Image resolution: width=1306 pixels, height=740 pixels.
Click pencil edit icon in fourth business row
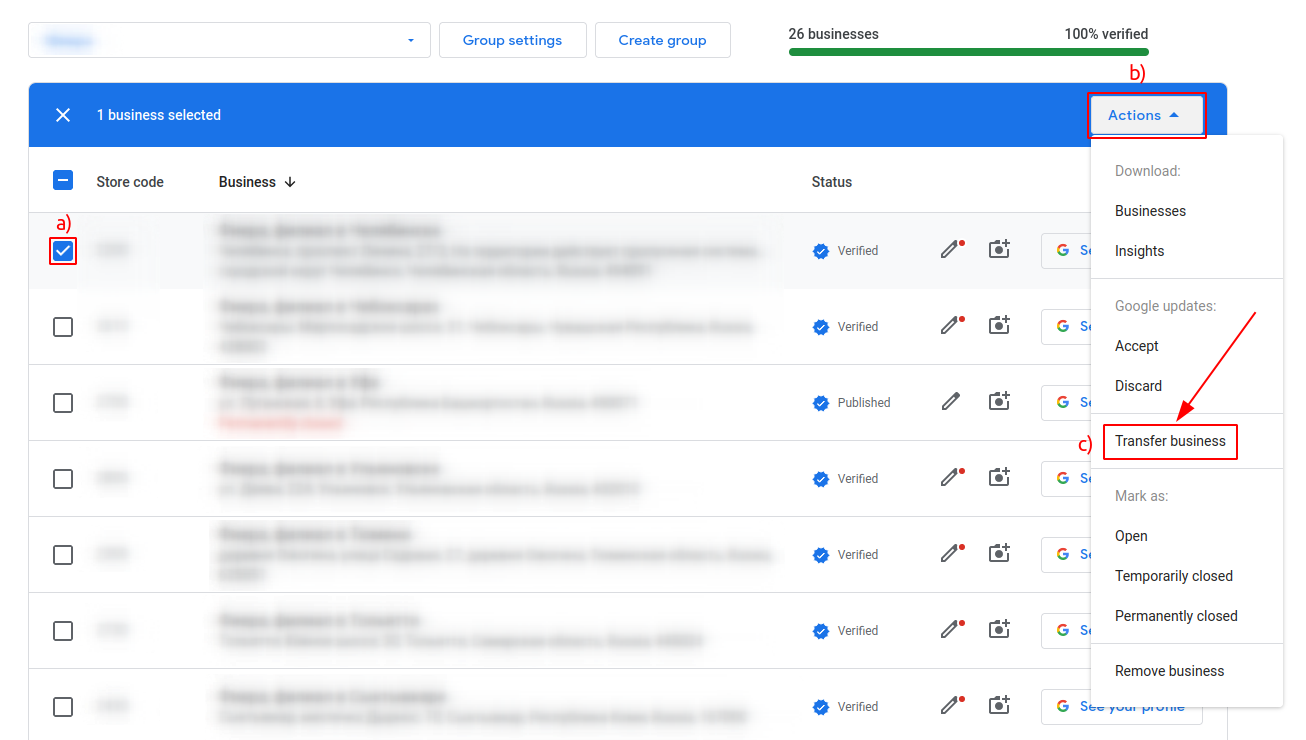pyautogui.click(x=951, y=478)
